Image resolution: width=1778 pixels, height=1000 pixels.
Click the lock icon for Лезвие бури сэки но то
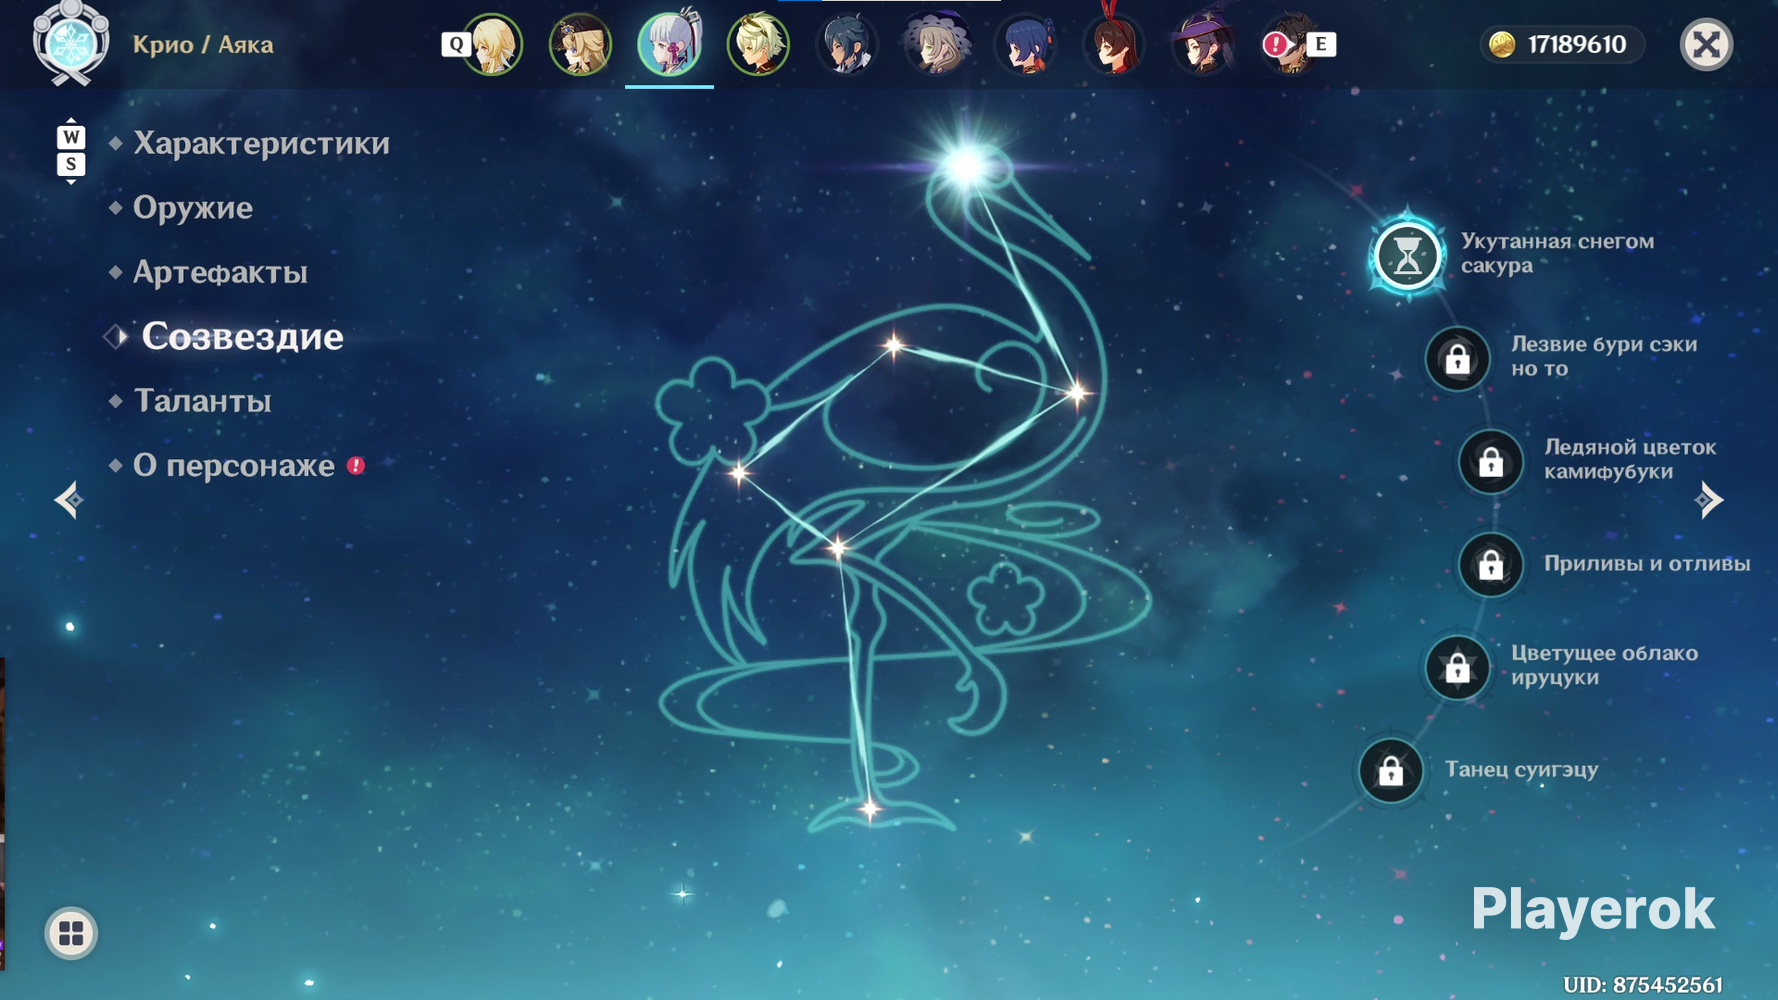[x=1457, y=359]
